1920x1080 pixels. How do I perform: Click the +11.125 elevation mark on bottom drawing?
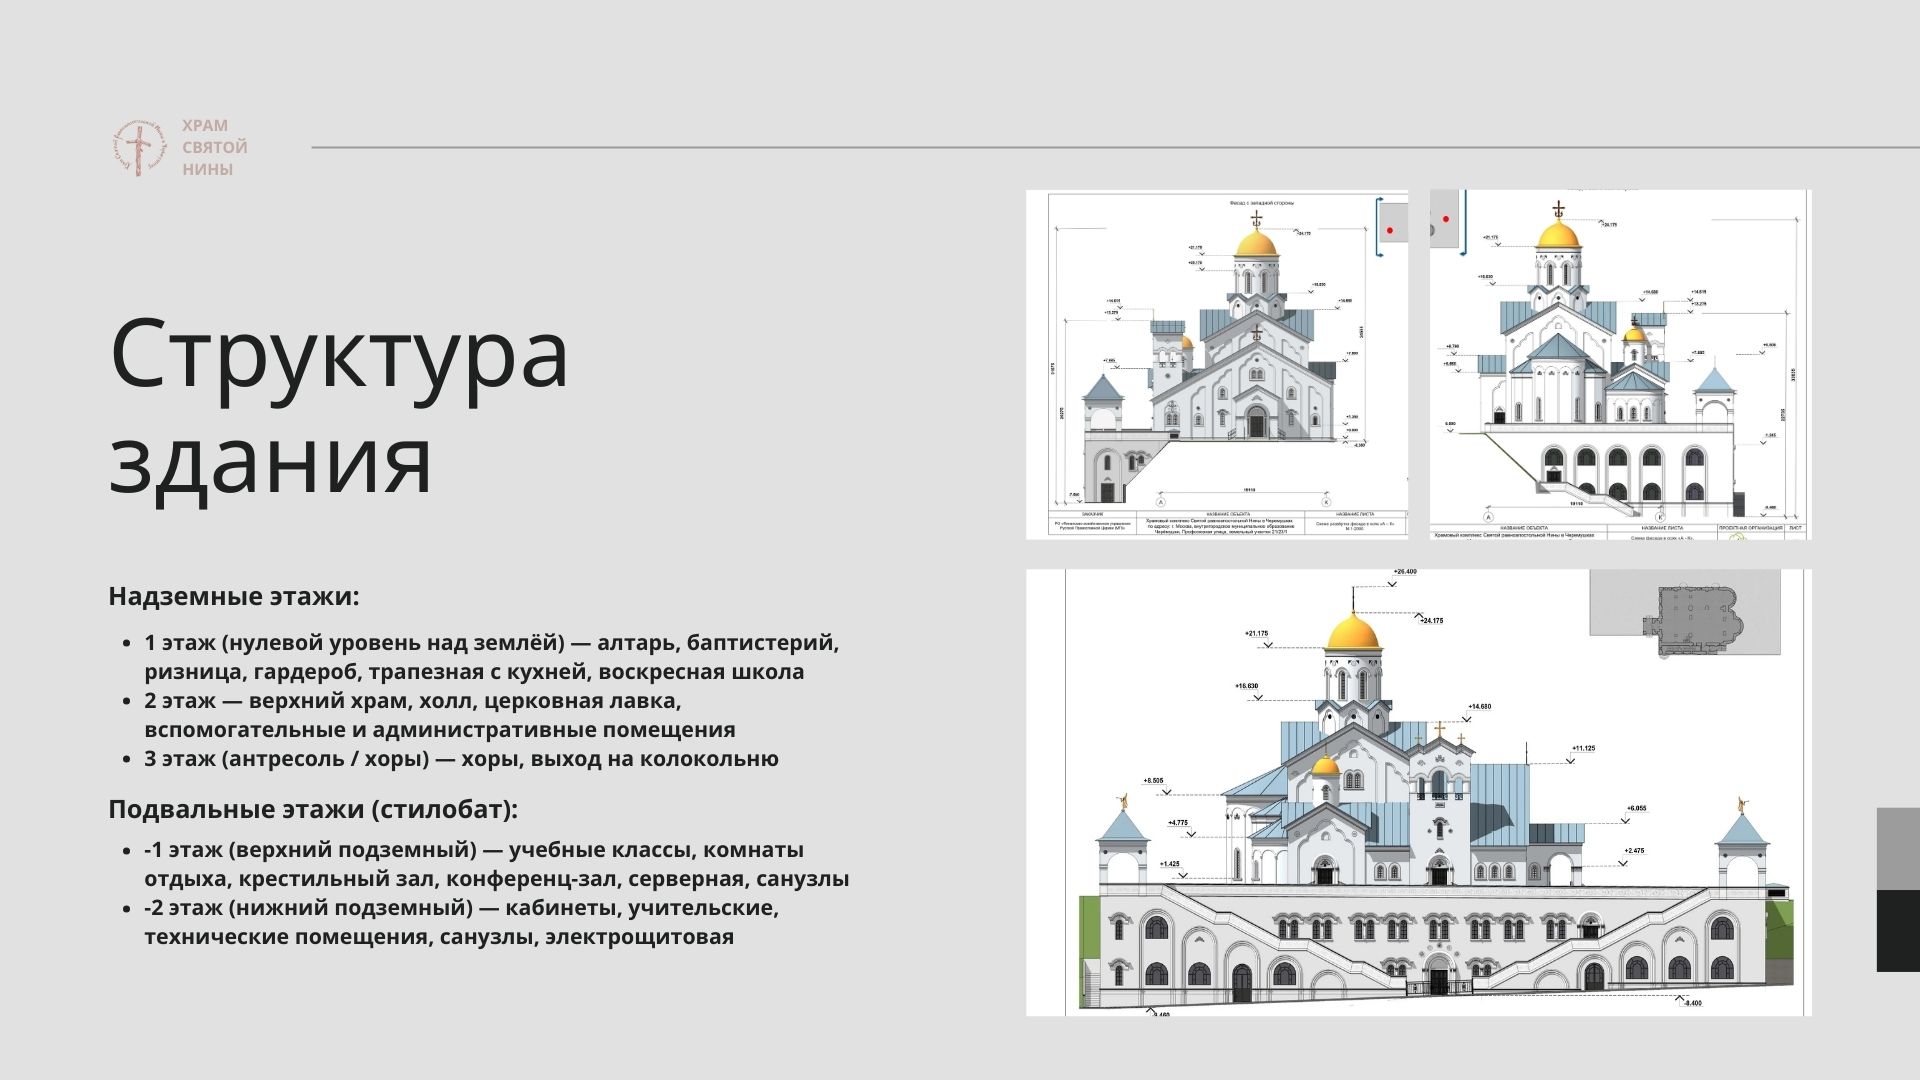tap(1583, 748)
